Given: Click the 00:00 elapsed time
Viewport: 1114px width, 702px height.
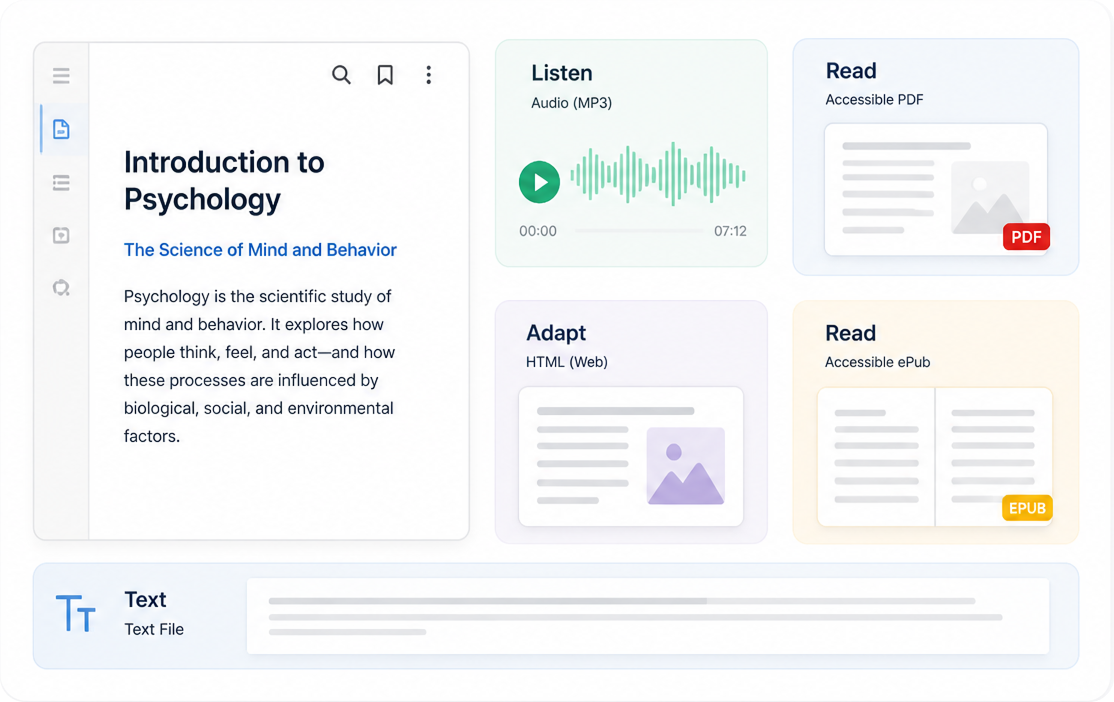Looking at the screenshot, I should (538, 231).
